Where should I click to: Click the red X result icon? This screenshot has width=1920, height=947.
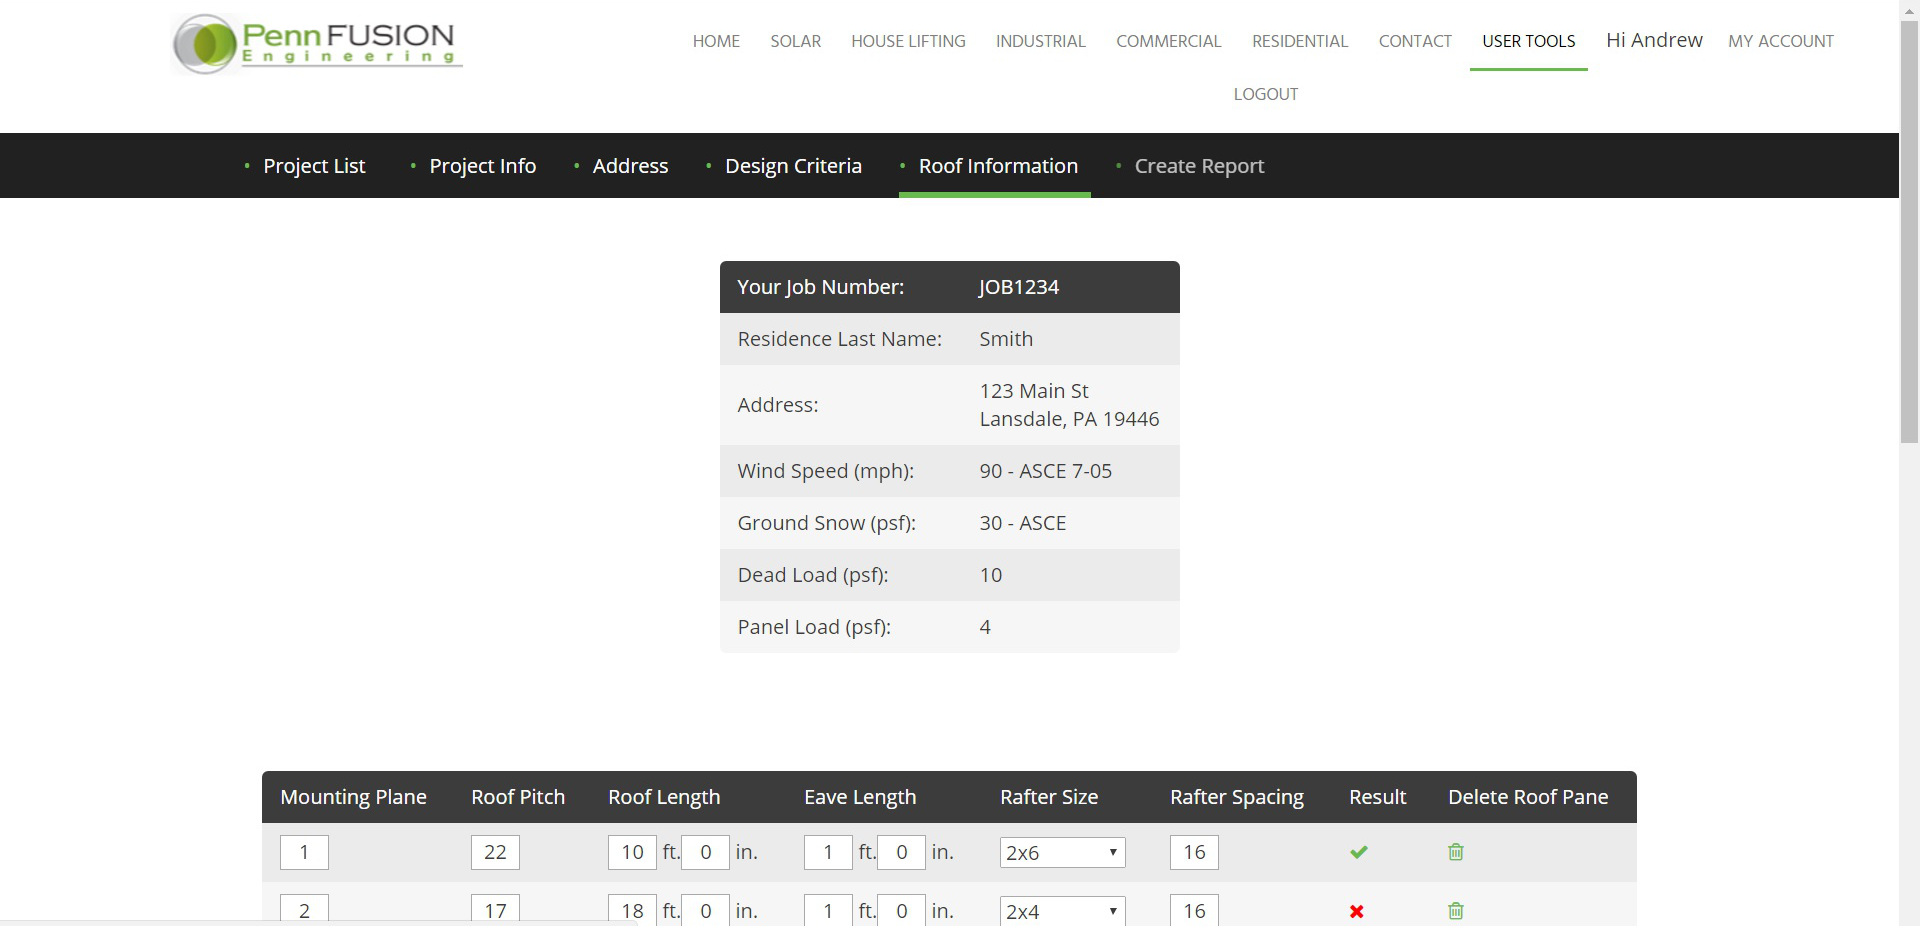tap(1356, 911)
